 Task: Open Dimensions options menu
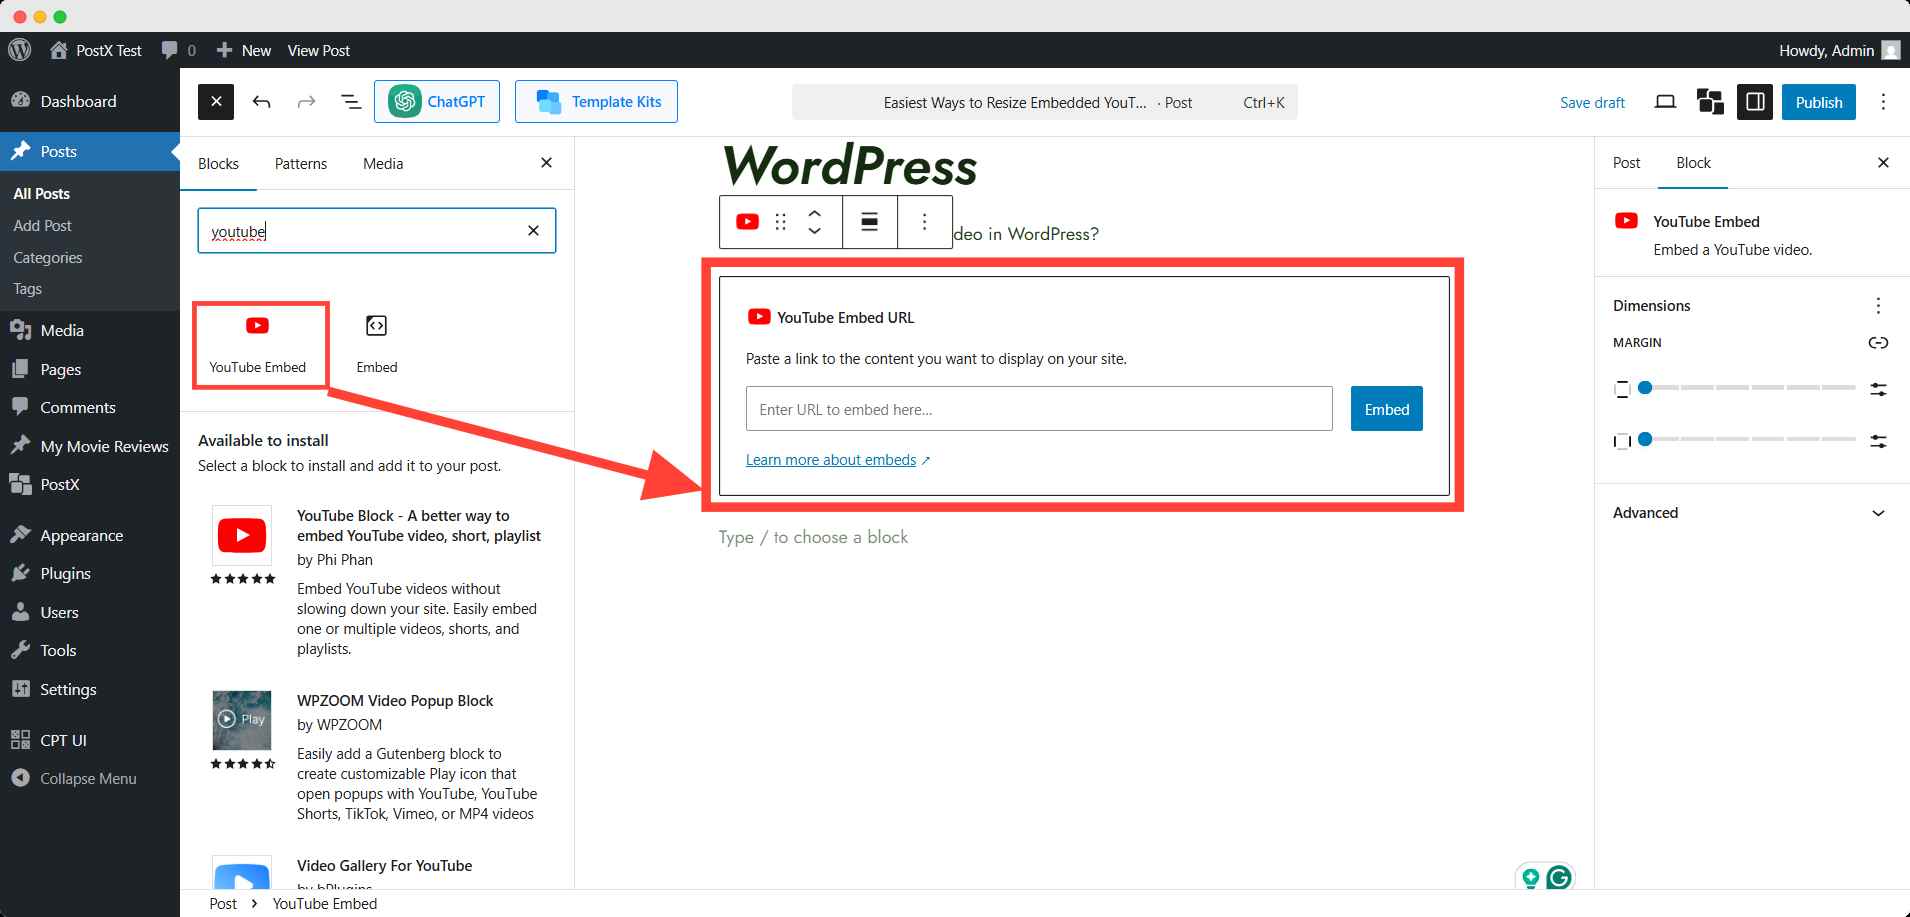[x=1878, y=306]
